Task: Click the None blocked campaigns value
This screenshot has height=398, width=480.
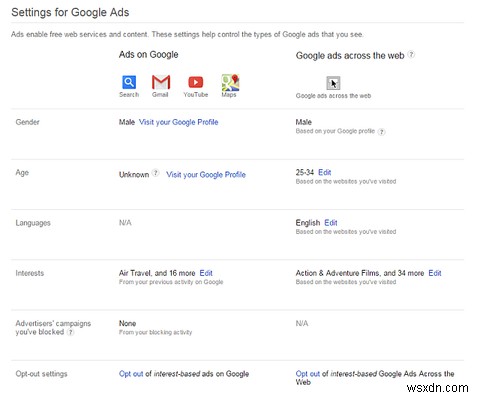Action: coord(127,323)
